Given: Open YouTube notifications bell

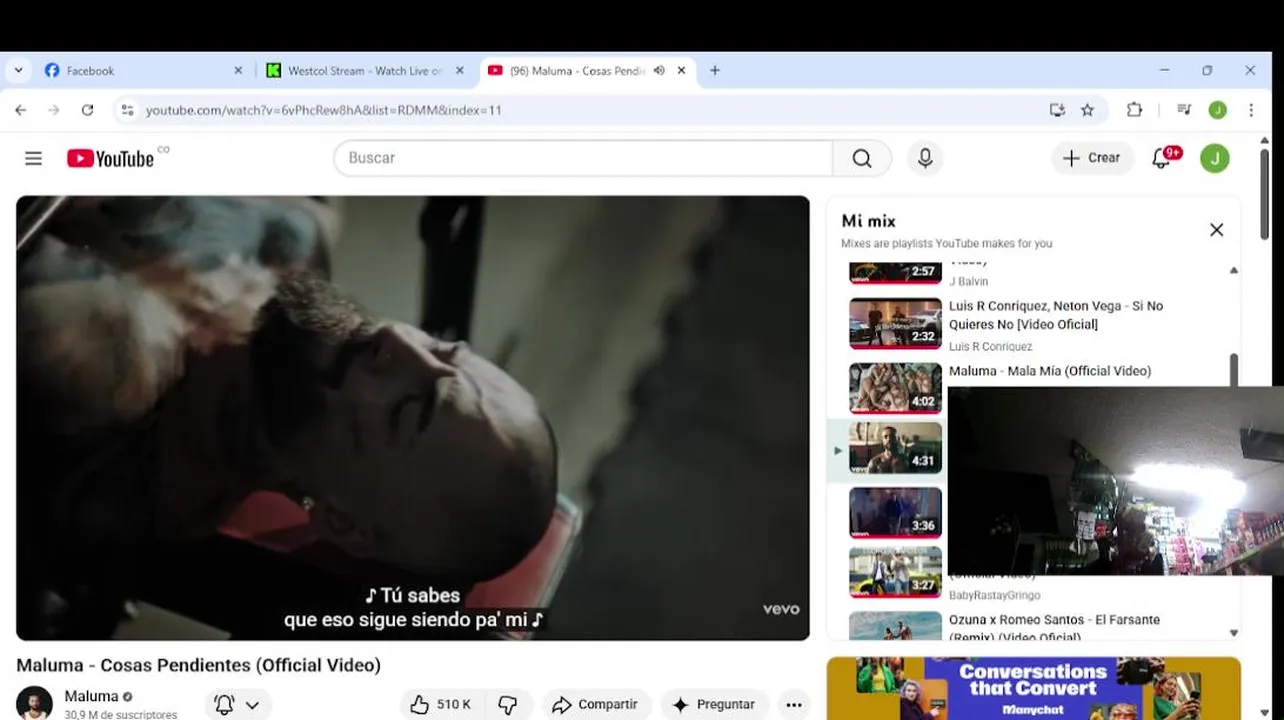Looking at the screenshot, I should (1162, 158).
